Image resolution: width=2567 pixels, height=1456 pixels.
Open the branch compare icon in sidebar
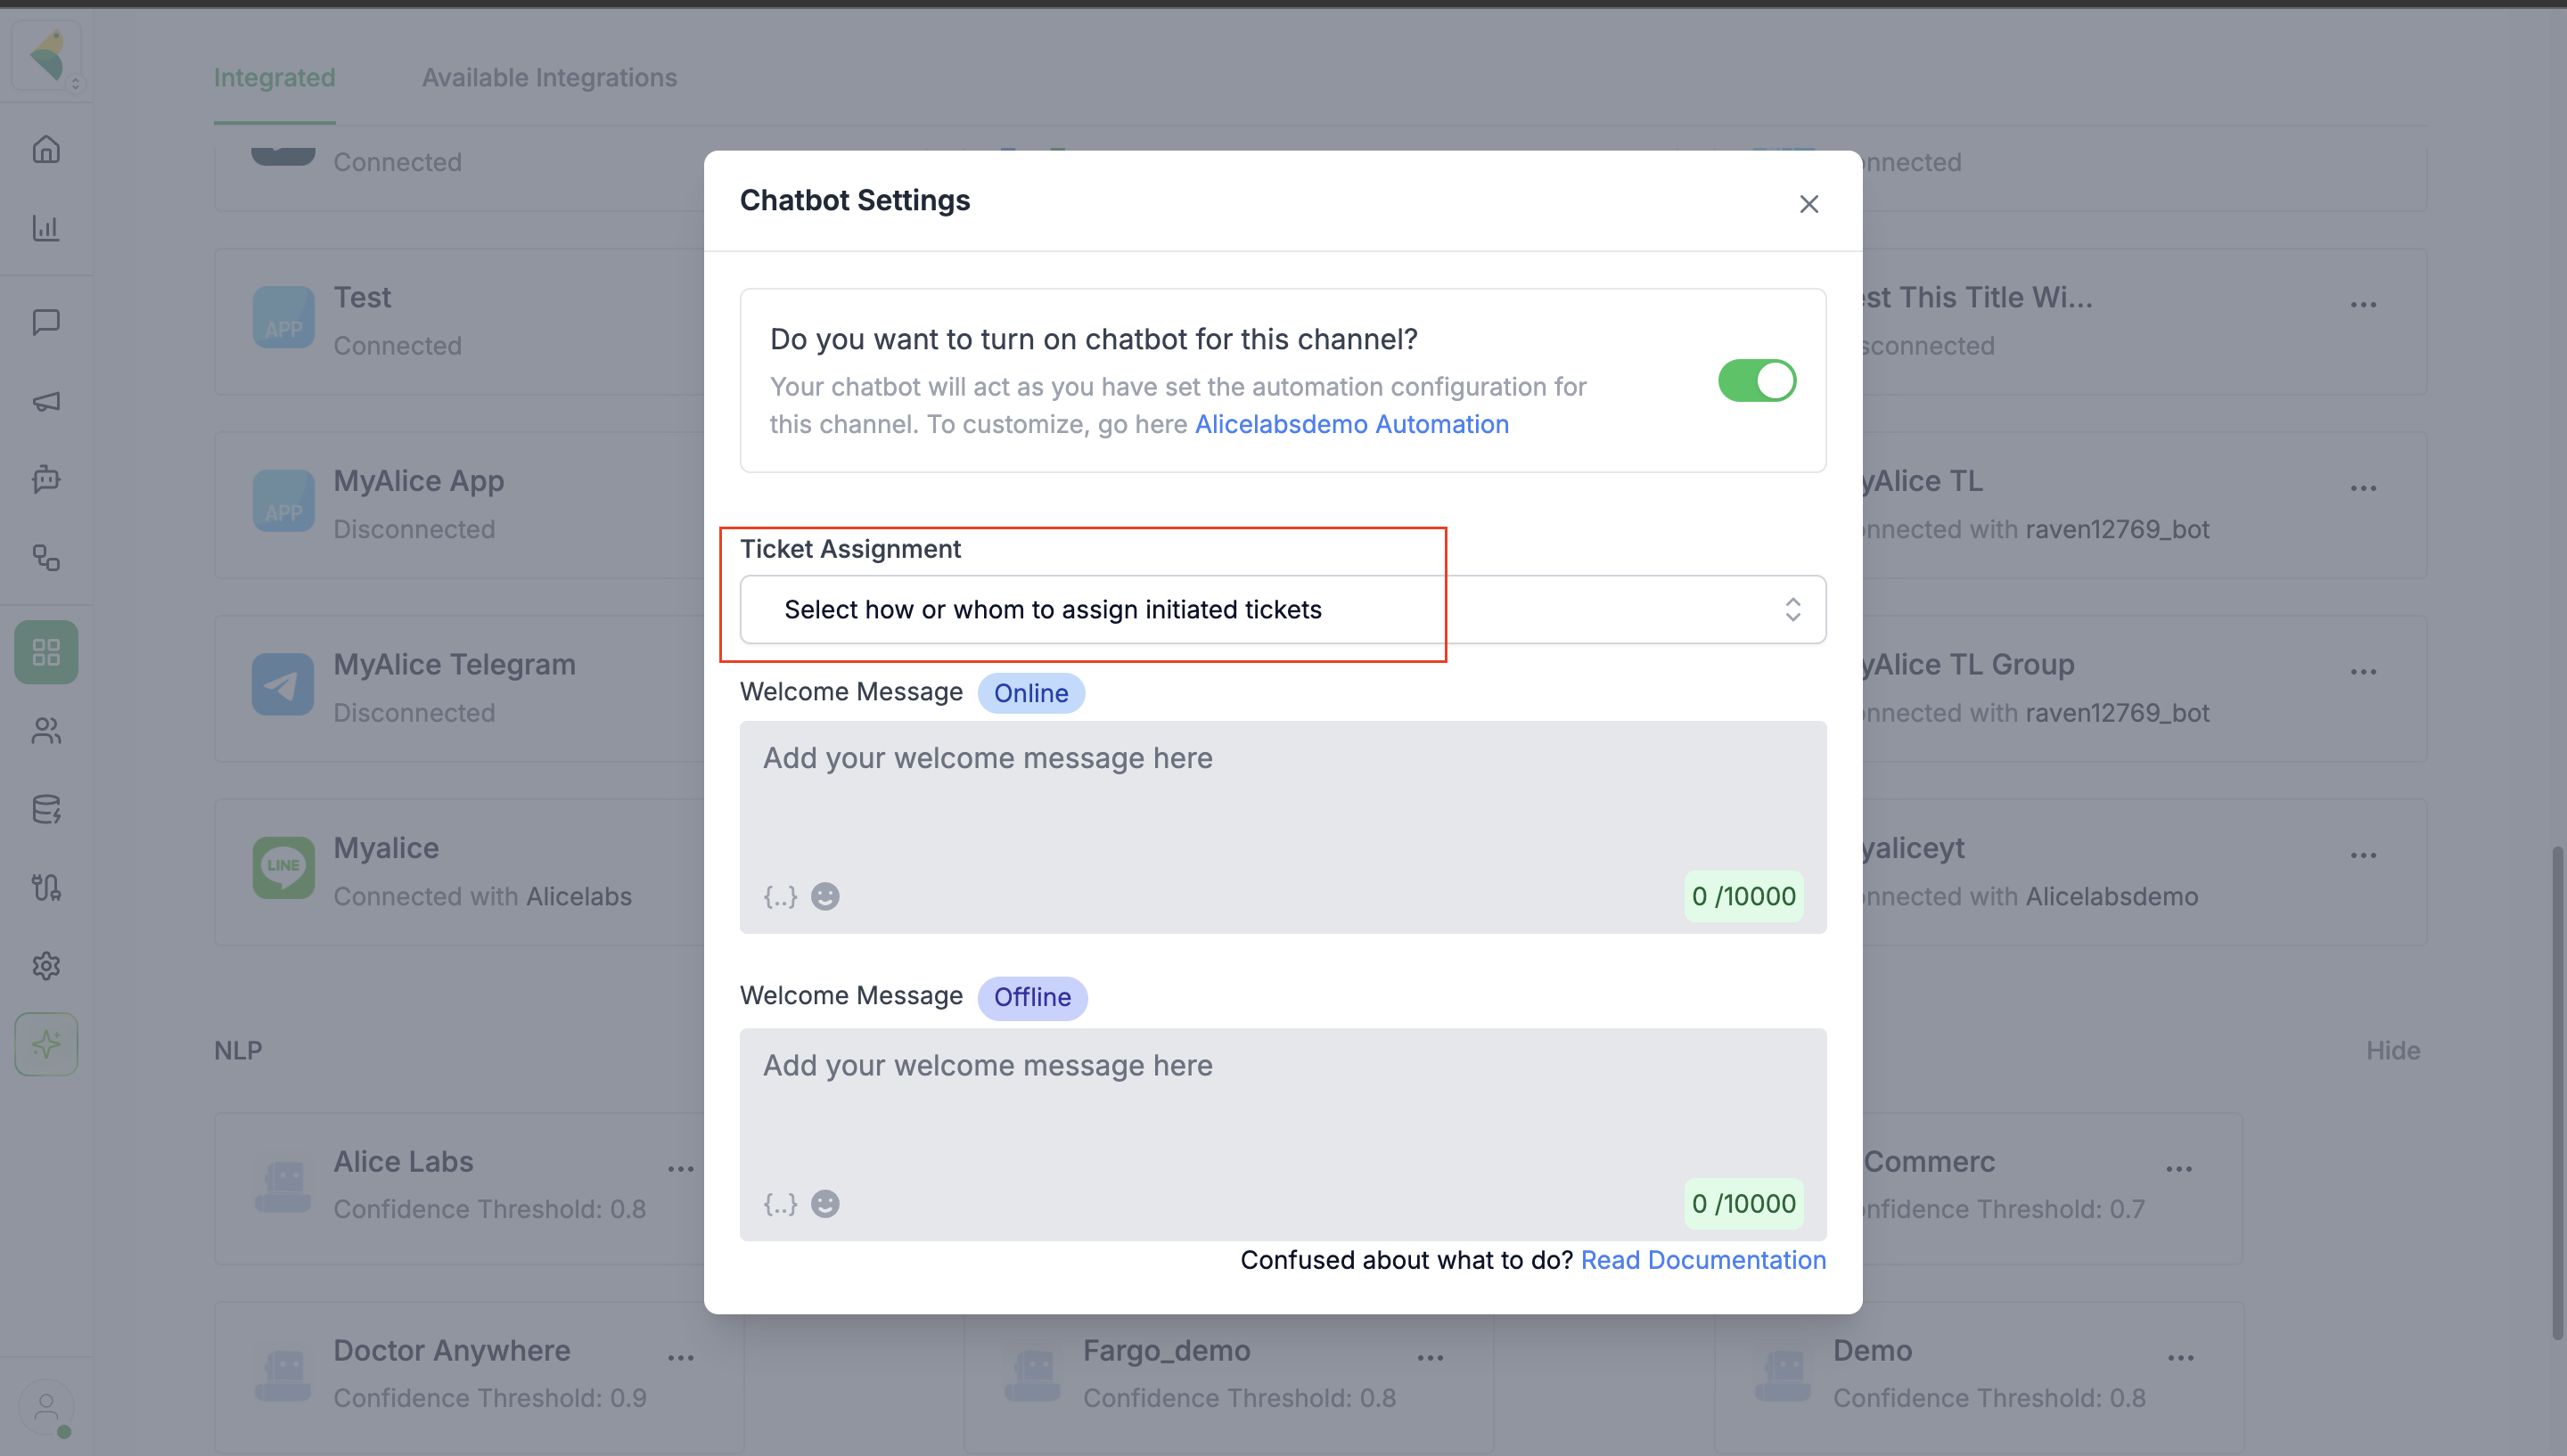click(x=46, y=887)
